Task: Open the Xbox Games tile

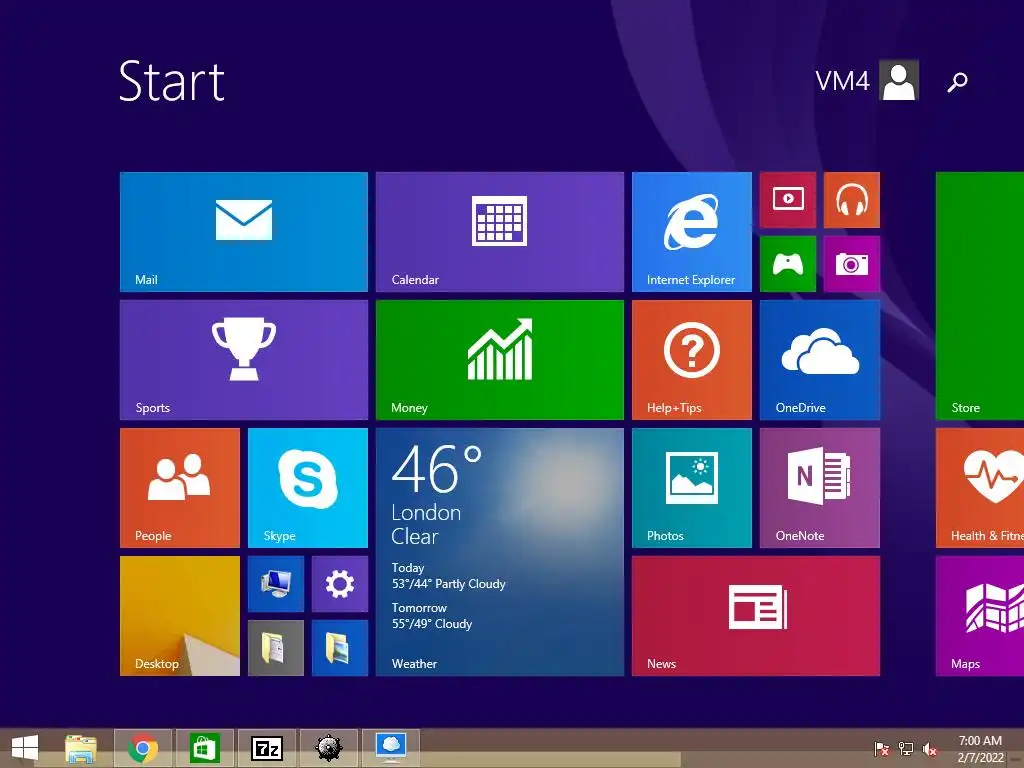Action: click(x=788, y=264)
